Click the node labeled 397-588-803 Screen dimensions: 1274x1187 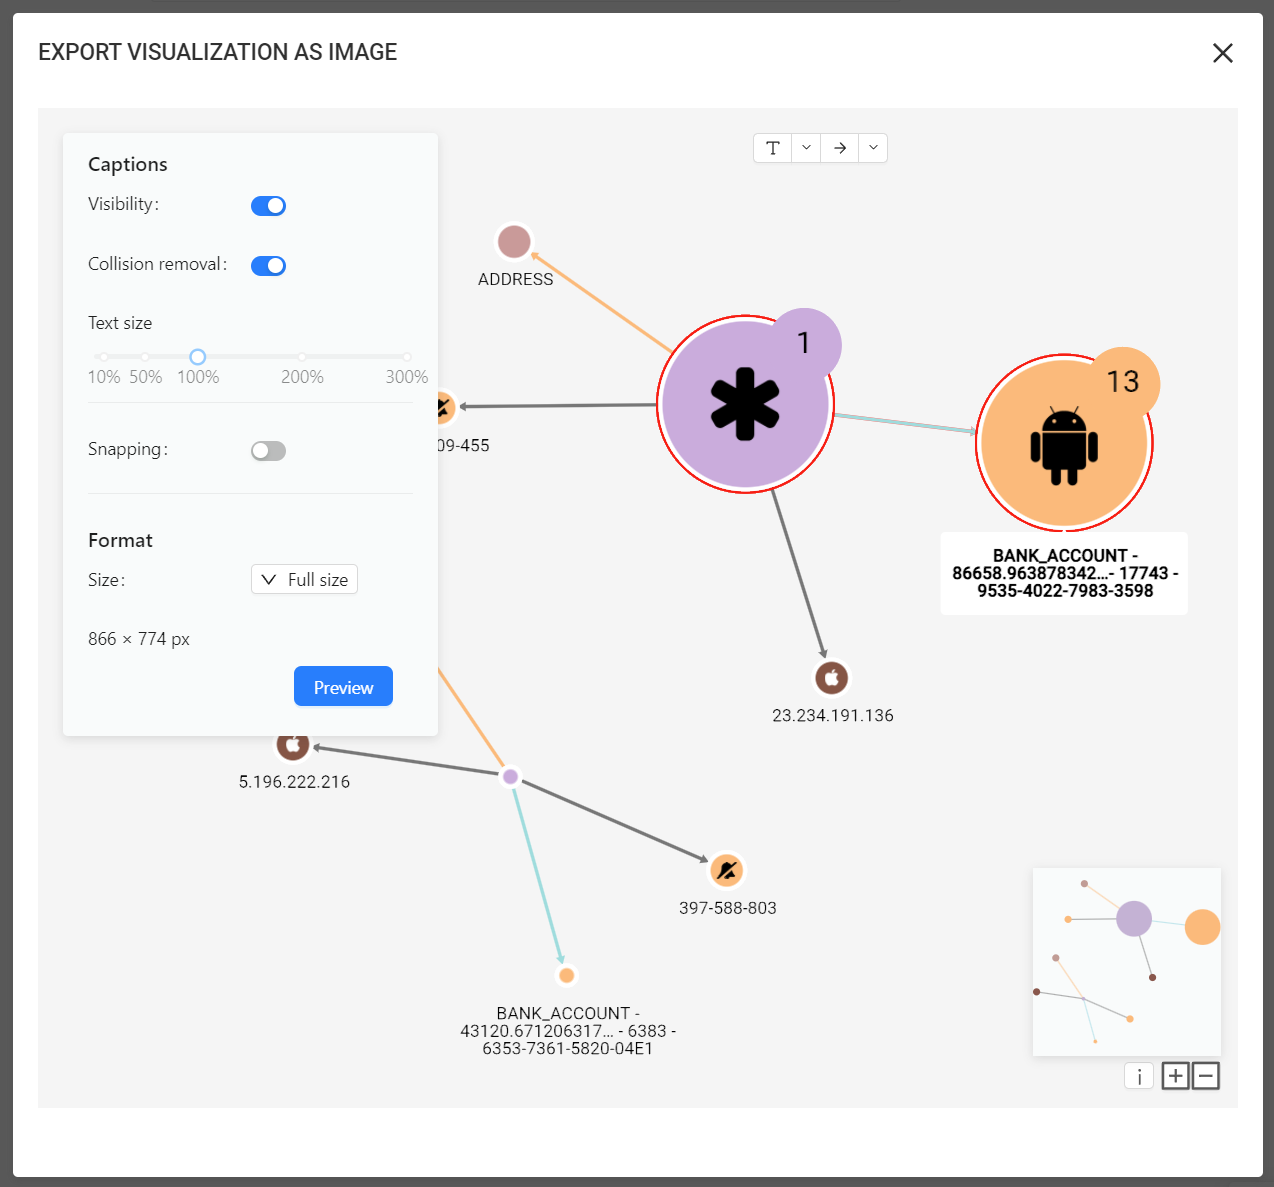click(x=727, y=871)
